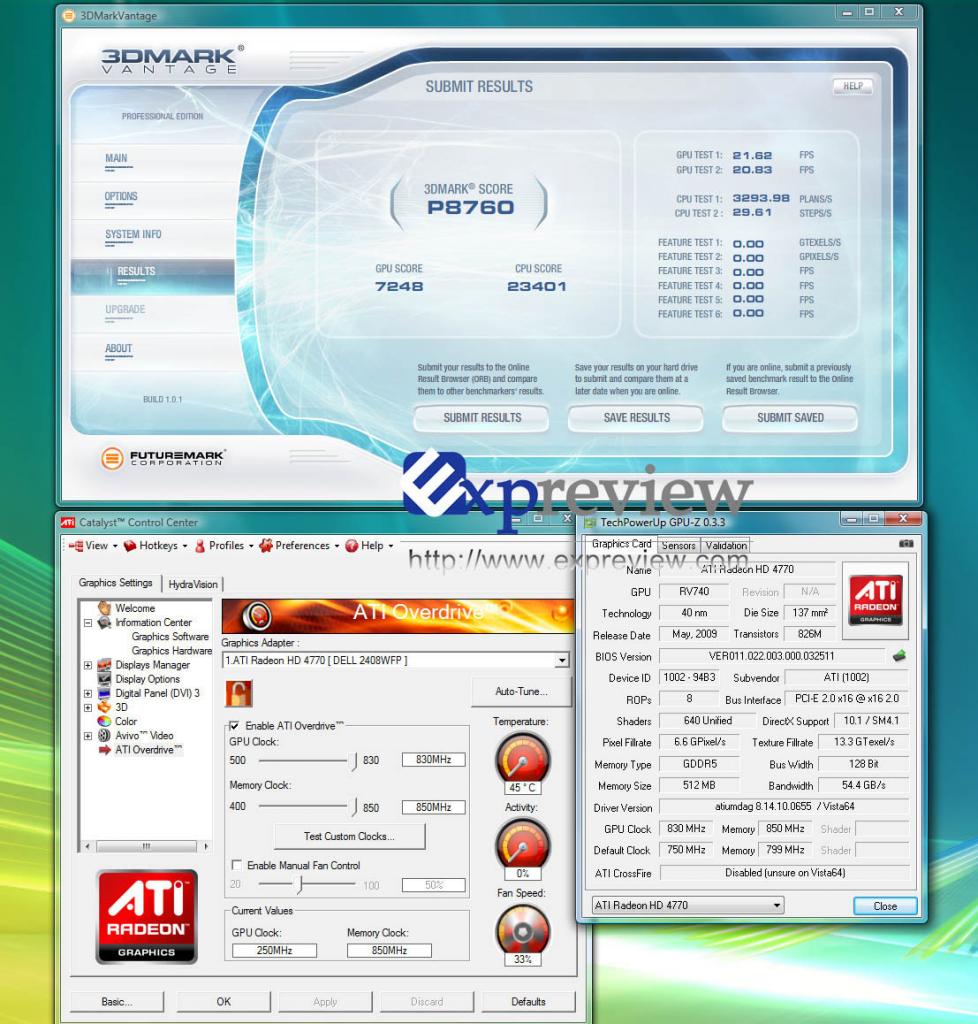Expand the Displays Manager tree node
The image size is (978, 1024).
[87, 665]
